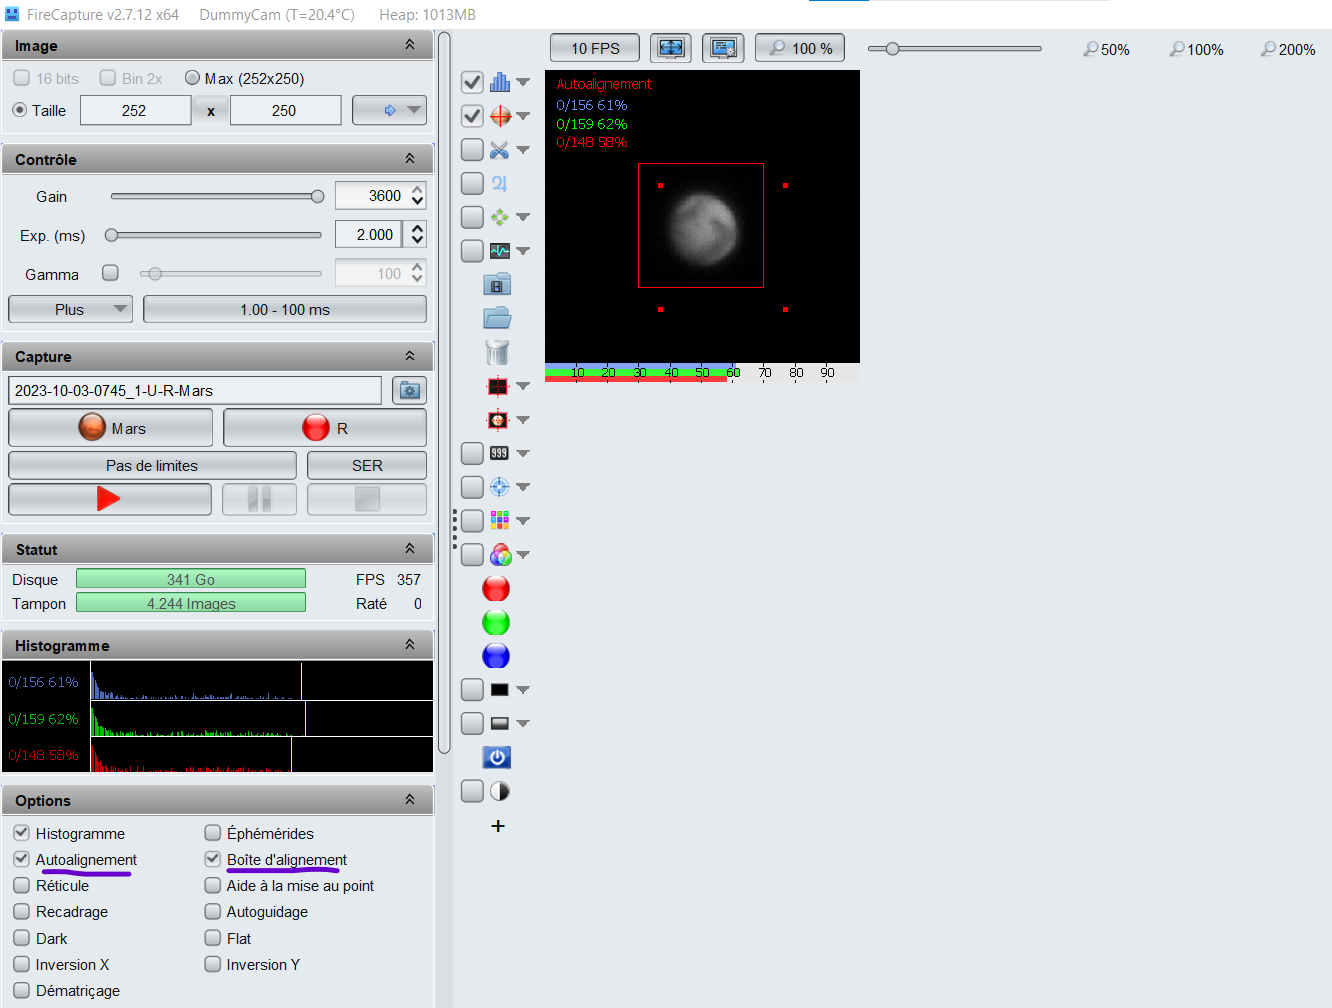1332x1008 pixels.
Task: Open the Plus dropdown
Action: 70,309
